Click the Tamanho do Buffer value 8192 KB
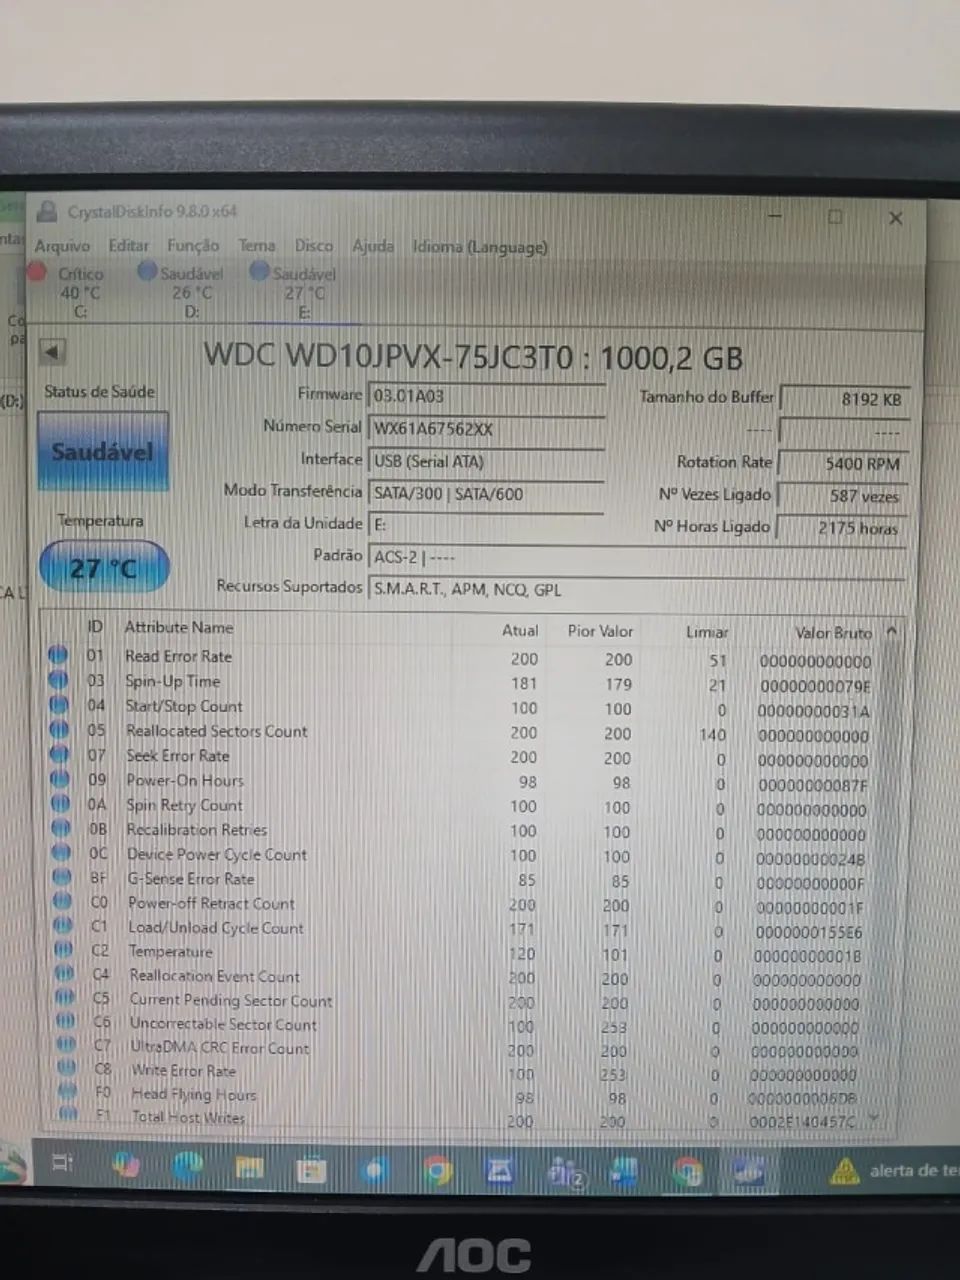The image size is (960, 1280). click(x=845, y=399)
